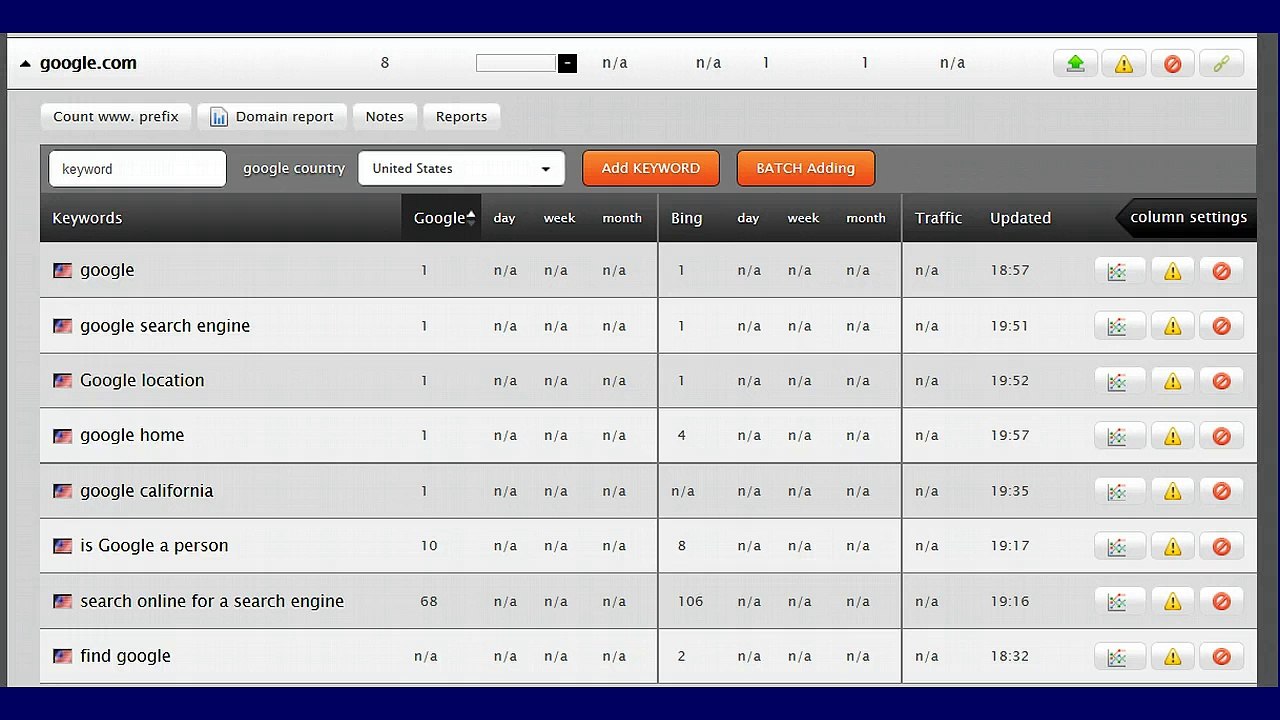Screen dimensions: 1280x720
Task: Click green upload arrow for google.com domain
Action: coord(1075,63)
